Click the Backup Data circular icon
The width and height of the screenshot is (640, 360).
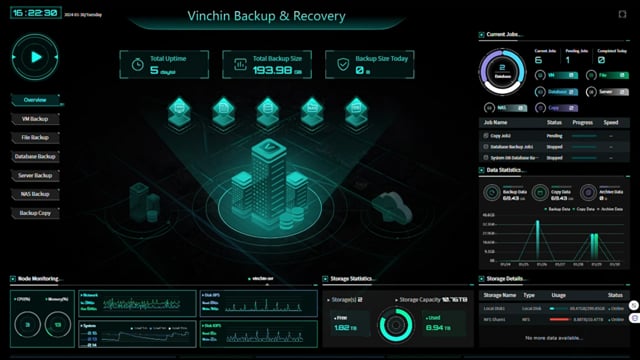click(x=492, y=193)
